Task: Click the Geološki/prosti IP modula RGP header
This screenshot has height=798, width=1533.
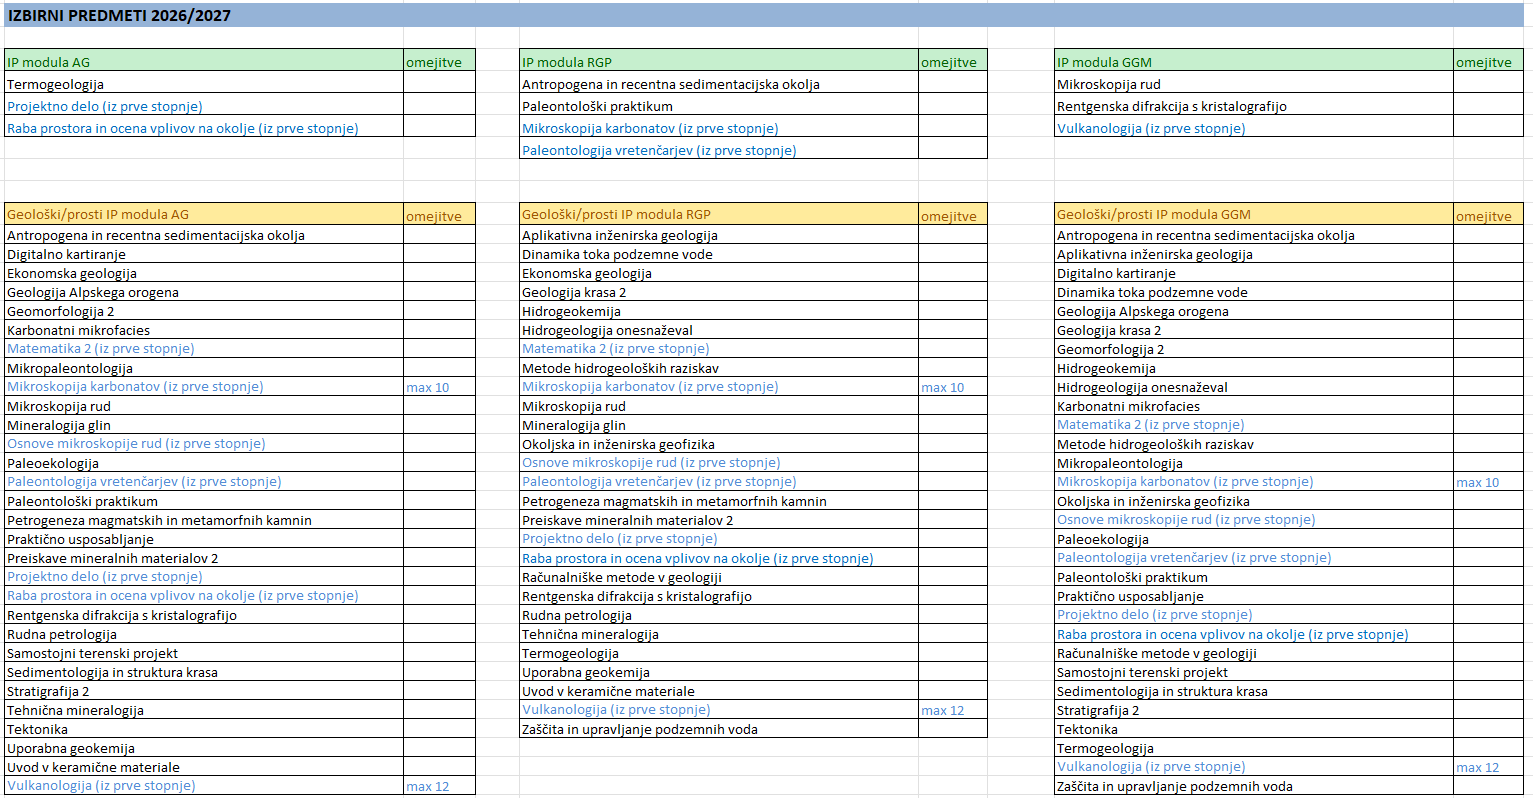Action: pyautogui.click(x=616, y=214)
